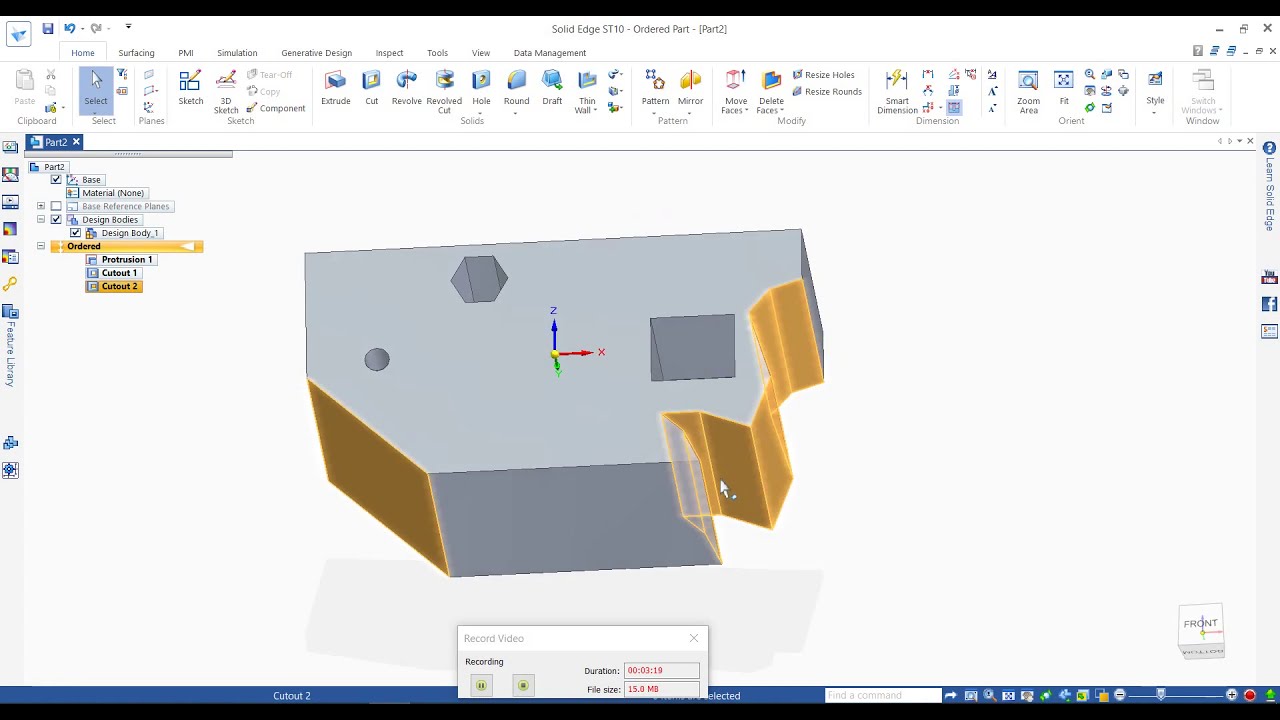Screen dimensions: 1280x720
Task: Expand the Style dropdown arrow
Action: pyautogui.click(x=1155, y=112)
